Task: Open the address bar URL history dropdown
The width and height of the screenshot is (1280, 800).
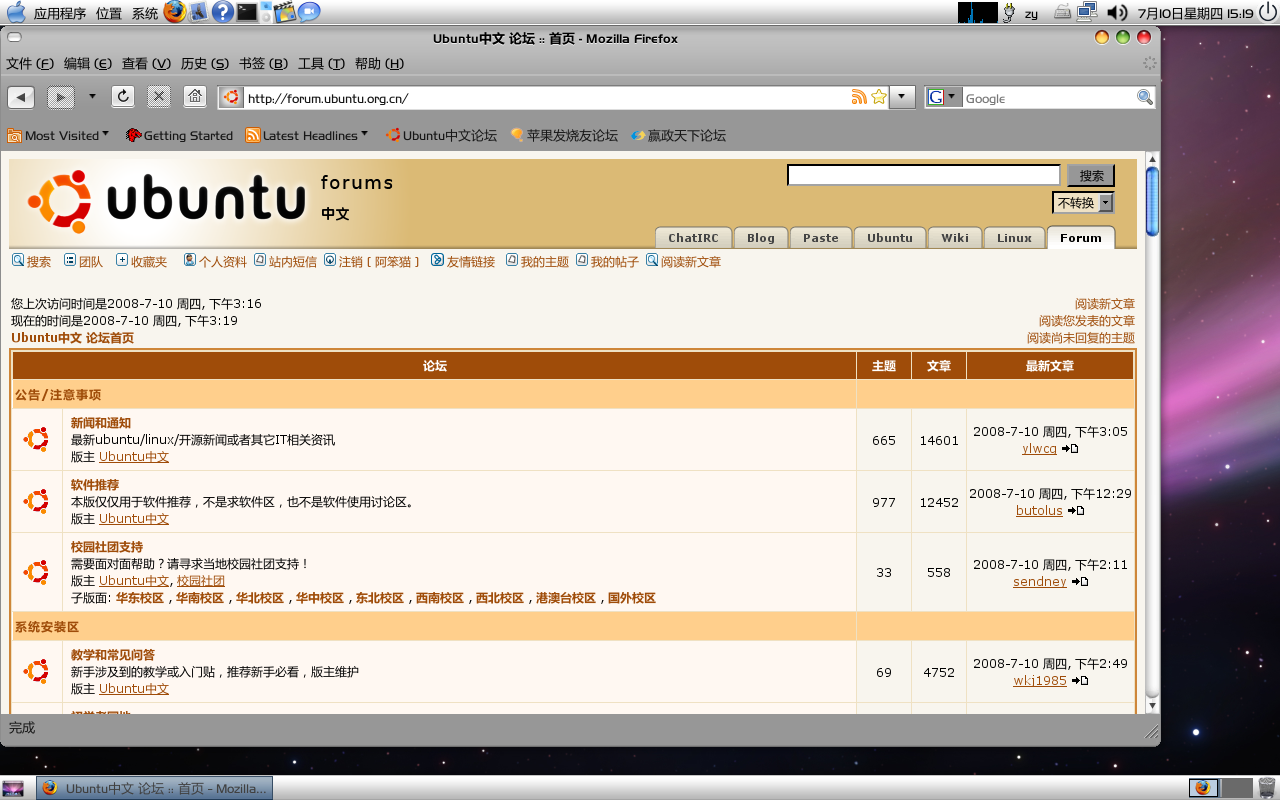Action: (x=903, y=97)
